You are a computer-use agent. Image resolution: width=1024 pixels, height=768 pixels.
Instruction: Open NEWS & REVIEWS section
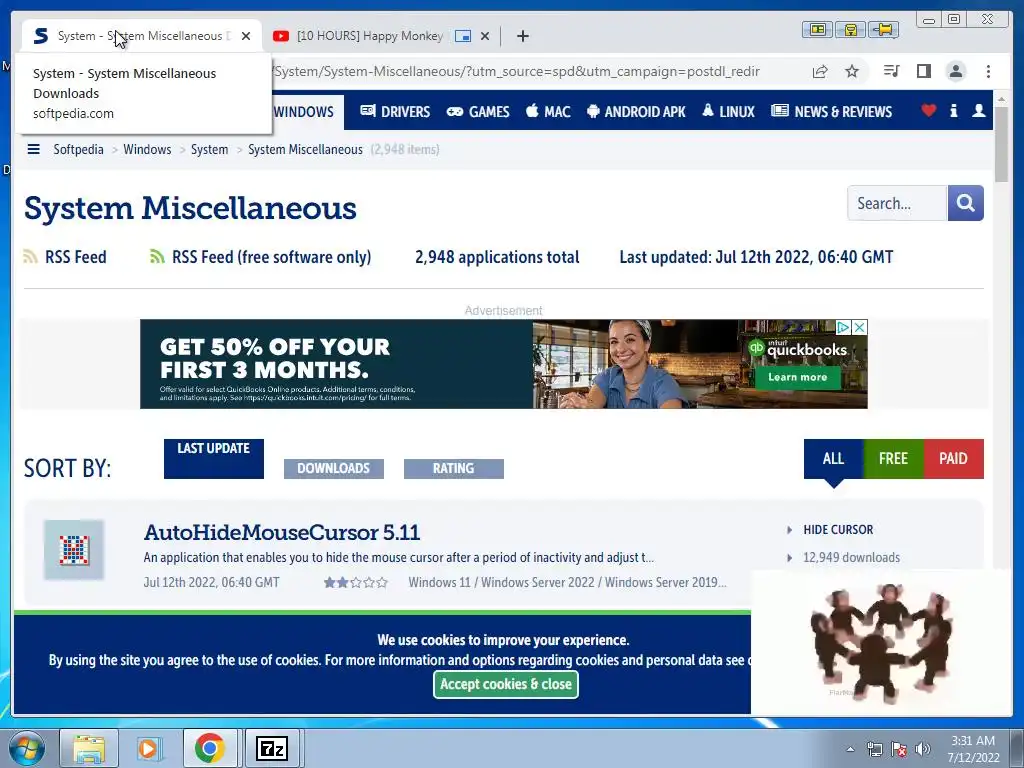(831, 112)
